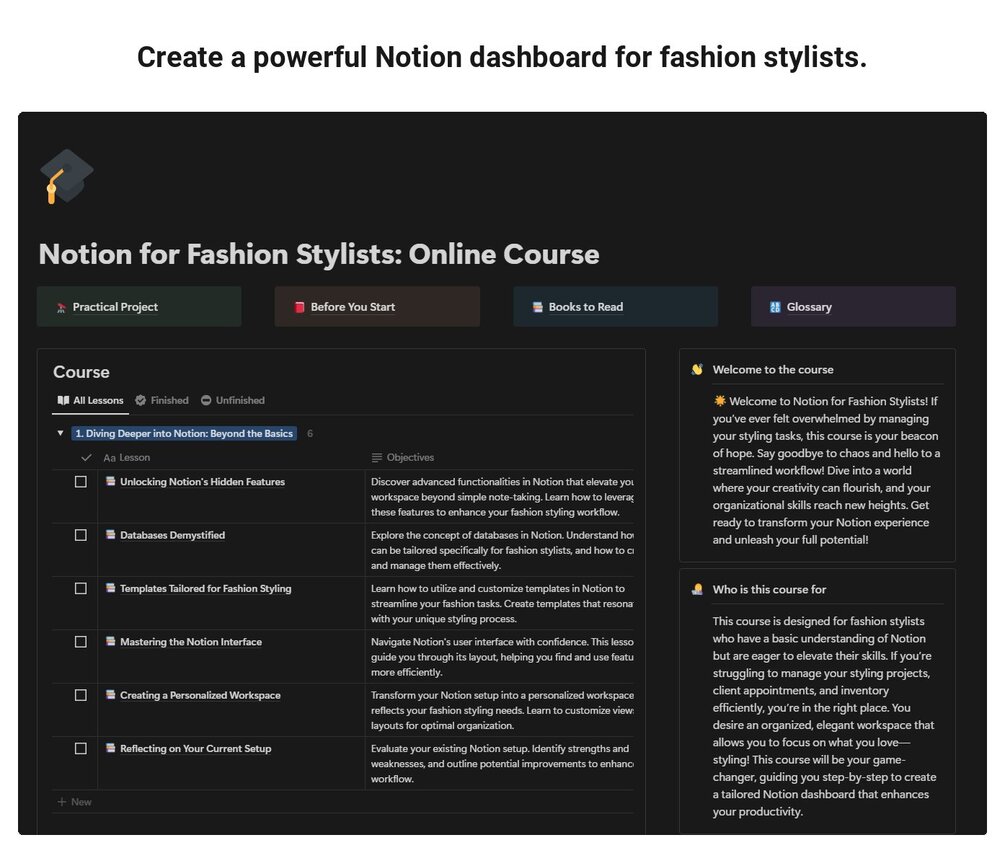The image size is (1005, 853).
Task: Click the waving hand icon by Welcome to the course
Action: click(x=697, y=370)
